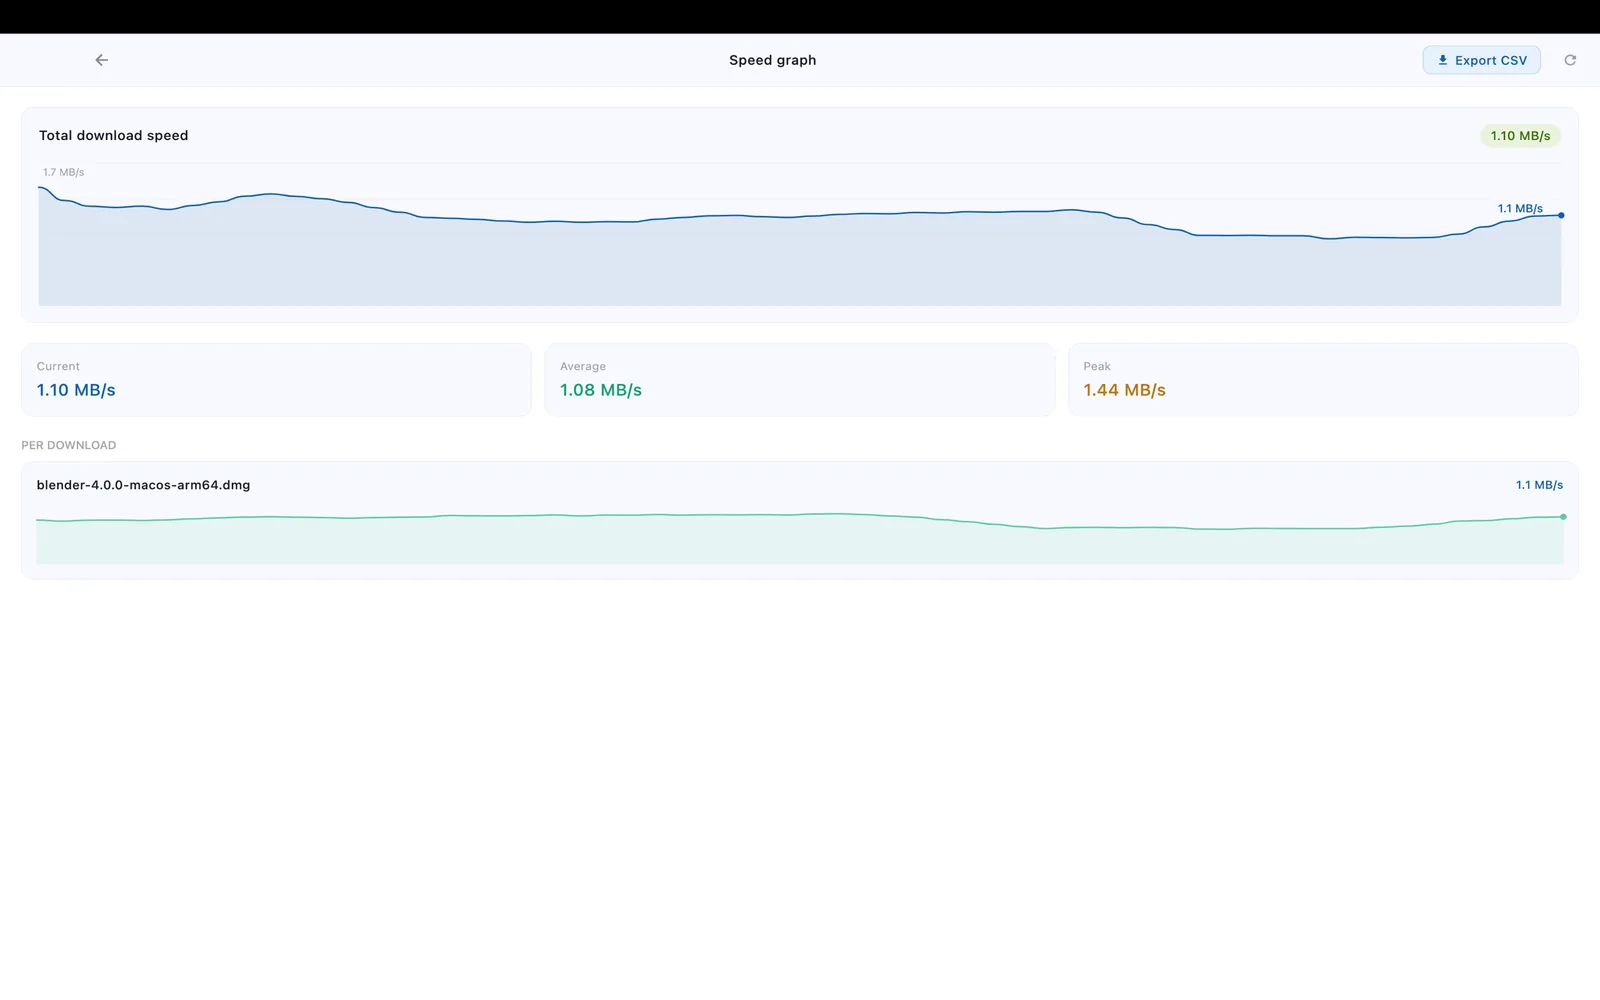The width and height of the screenshot is (1600, 1000).
Task: Click the blender download green chart
Action: (800, 538)
